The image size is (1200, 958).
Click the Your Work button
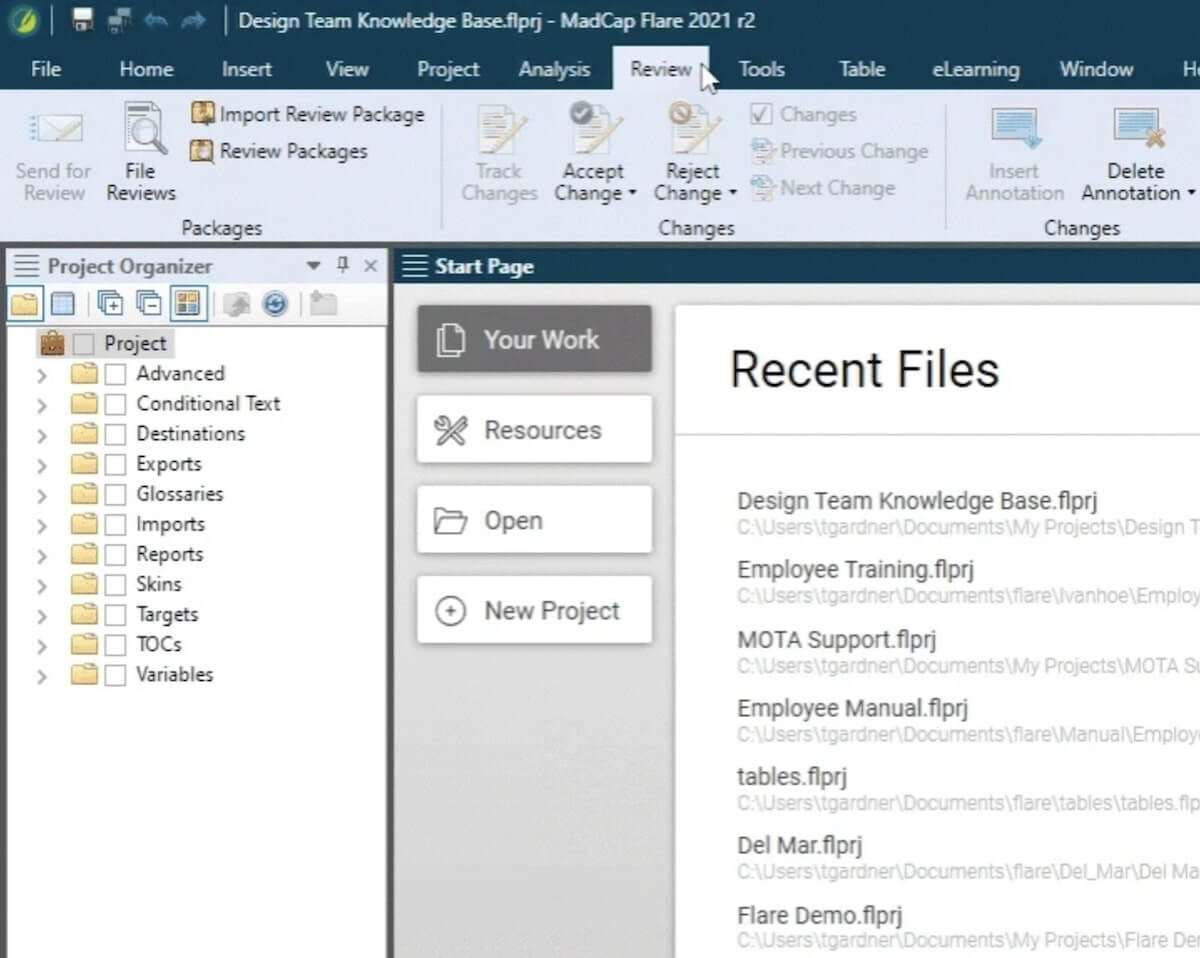534,339
